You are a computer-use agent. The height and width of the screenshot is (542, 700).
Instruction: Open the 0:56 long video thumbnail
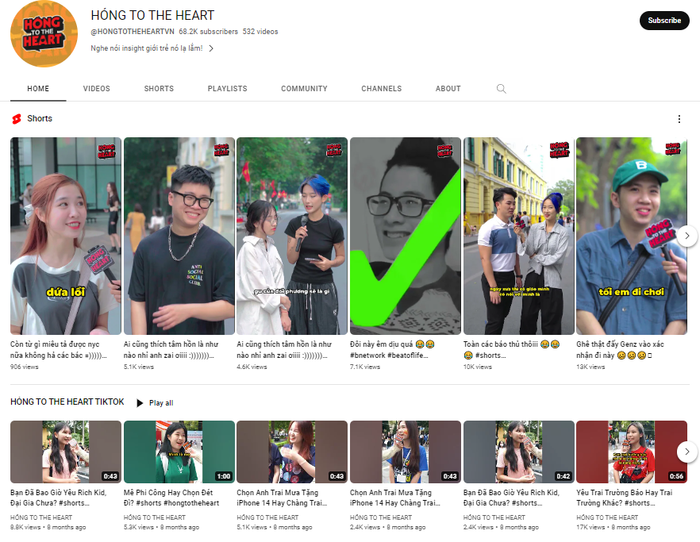[x=632, y=451]
